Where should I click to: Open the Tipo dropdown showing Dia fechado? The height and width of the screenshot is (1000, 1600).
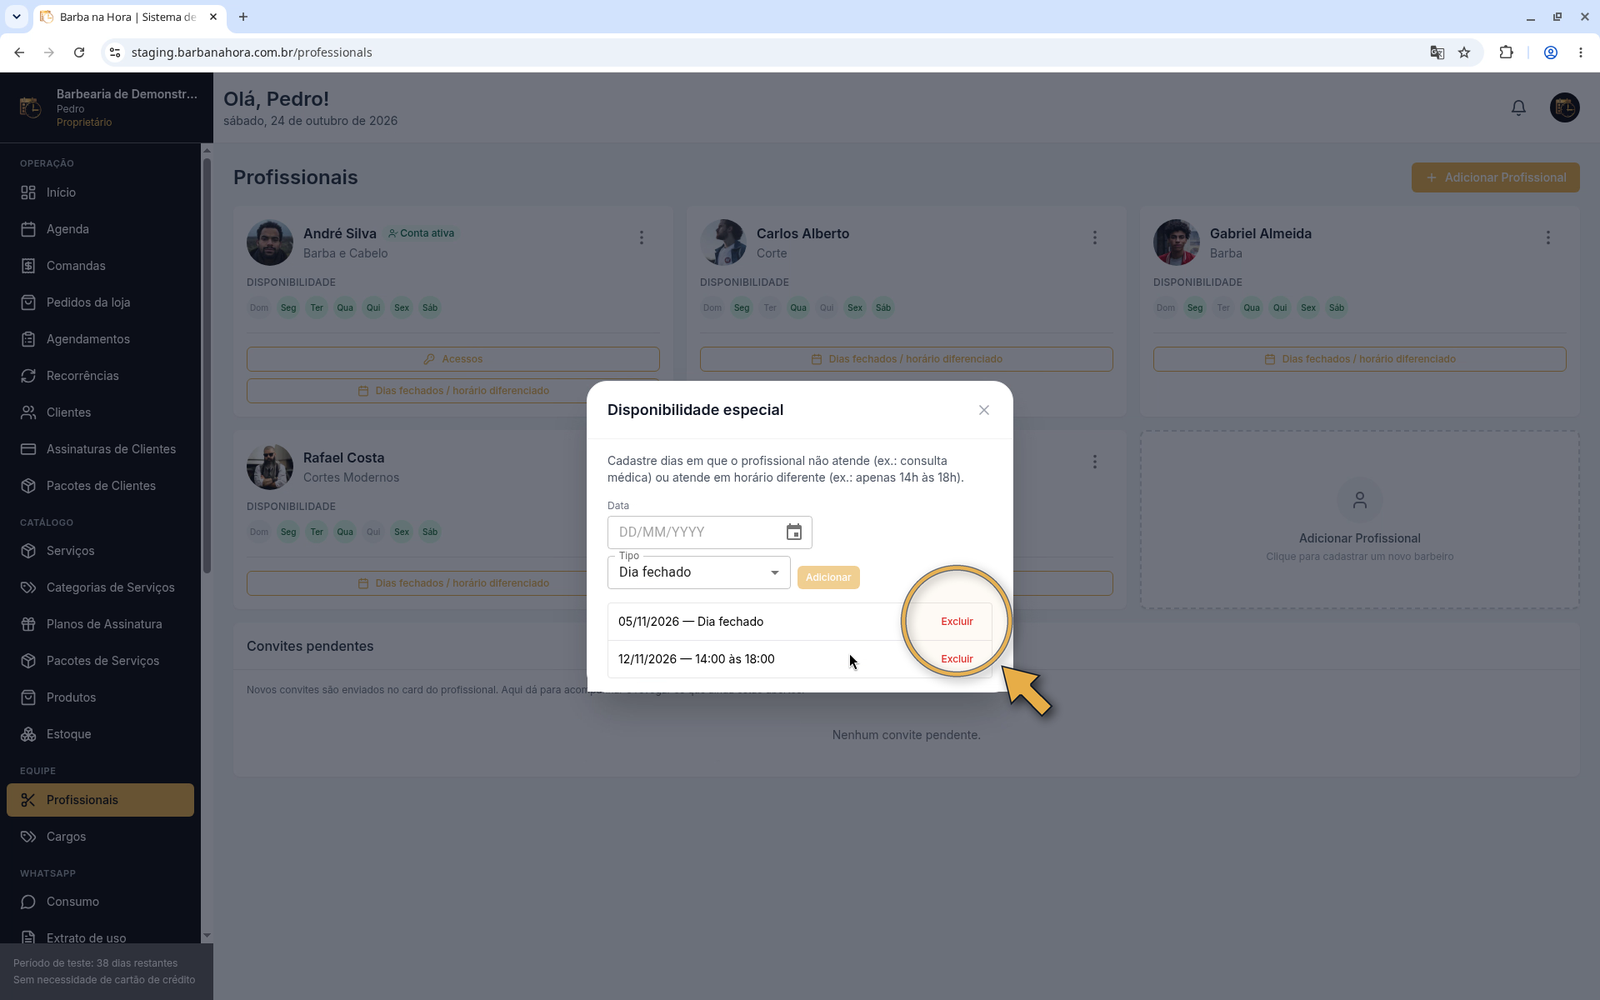click(x=699, y=572)
